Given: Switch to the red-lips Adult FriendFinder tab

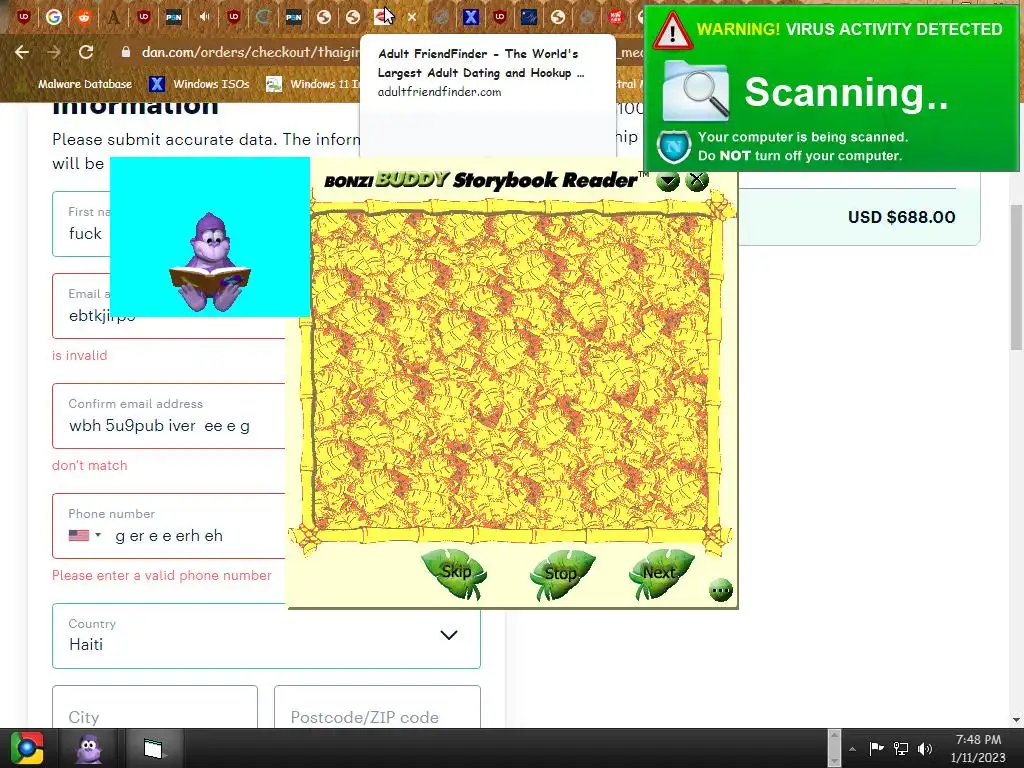Looking at the screenshot, I should click(x=381, y=17).
